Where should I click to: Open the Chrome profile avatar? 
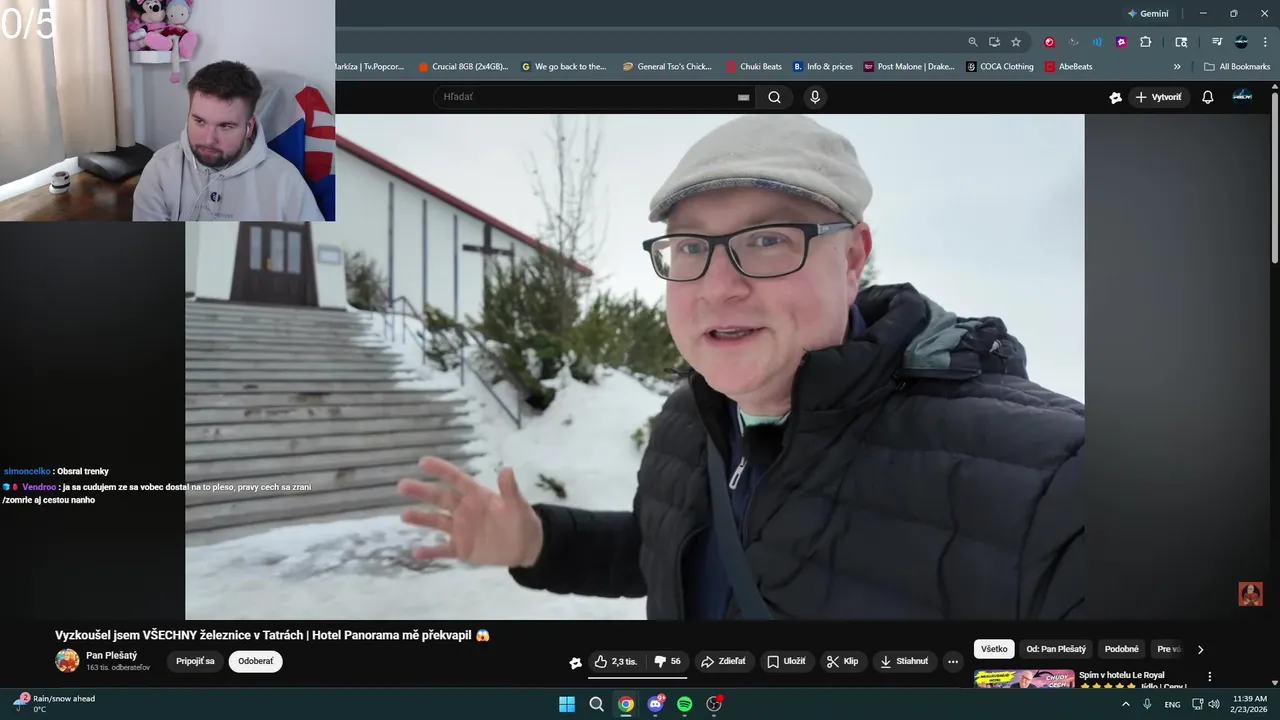click(x=1241, y=42)
